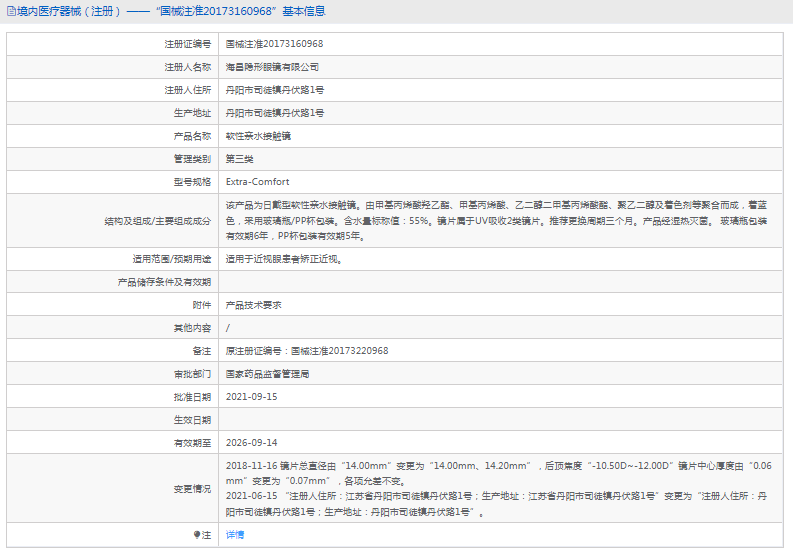The width and height of the screenshot is (793, 553).
Task: Click the slash value in 其他内容 row
Action: tap(228, 328)
